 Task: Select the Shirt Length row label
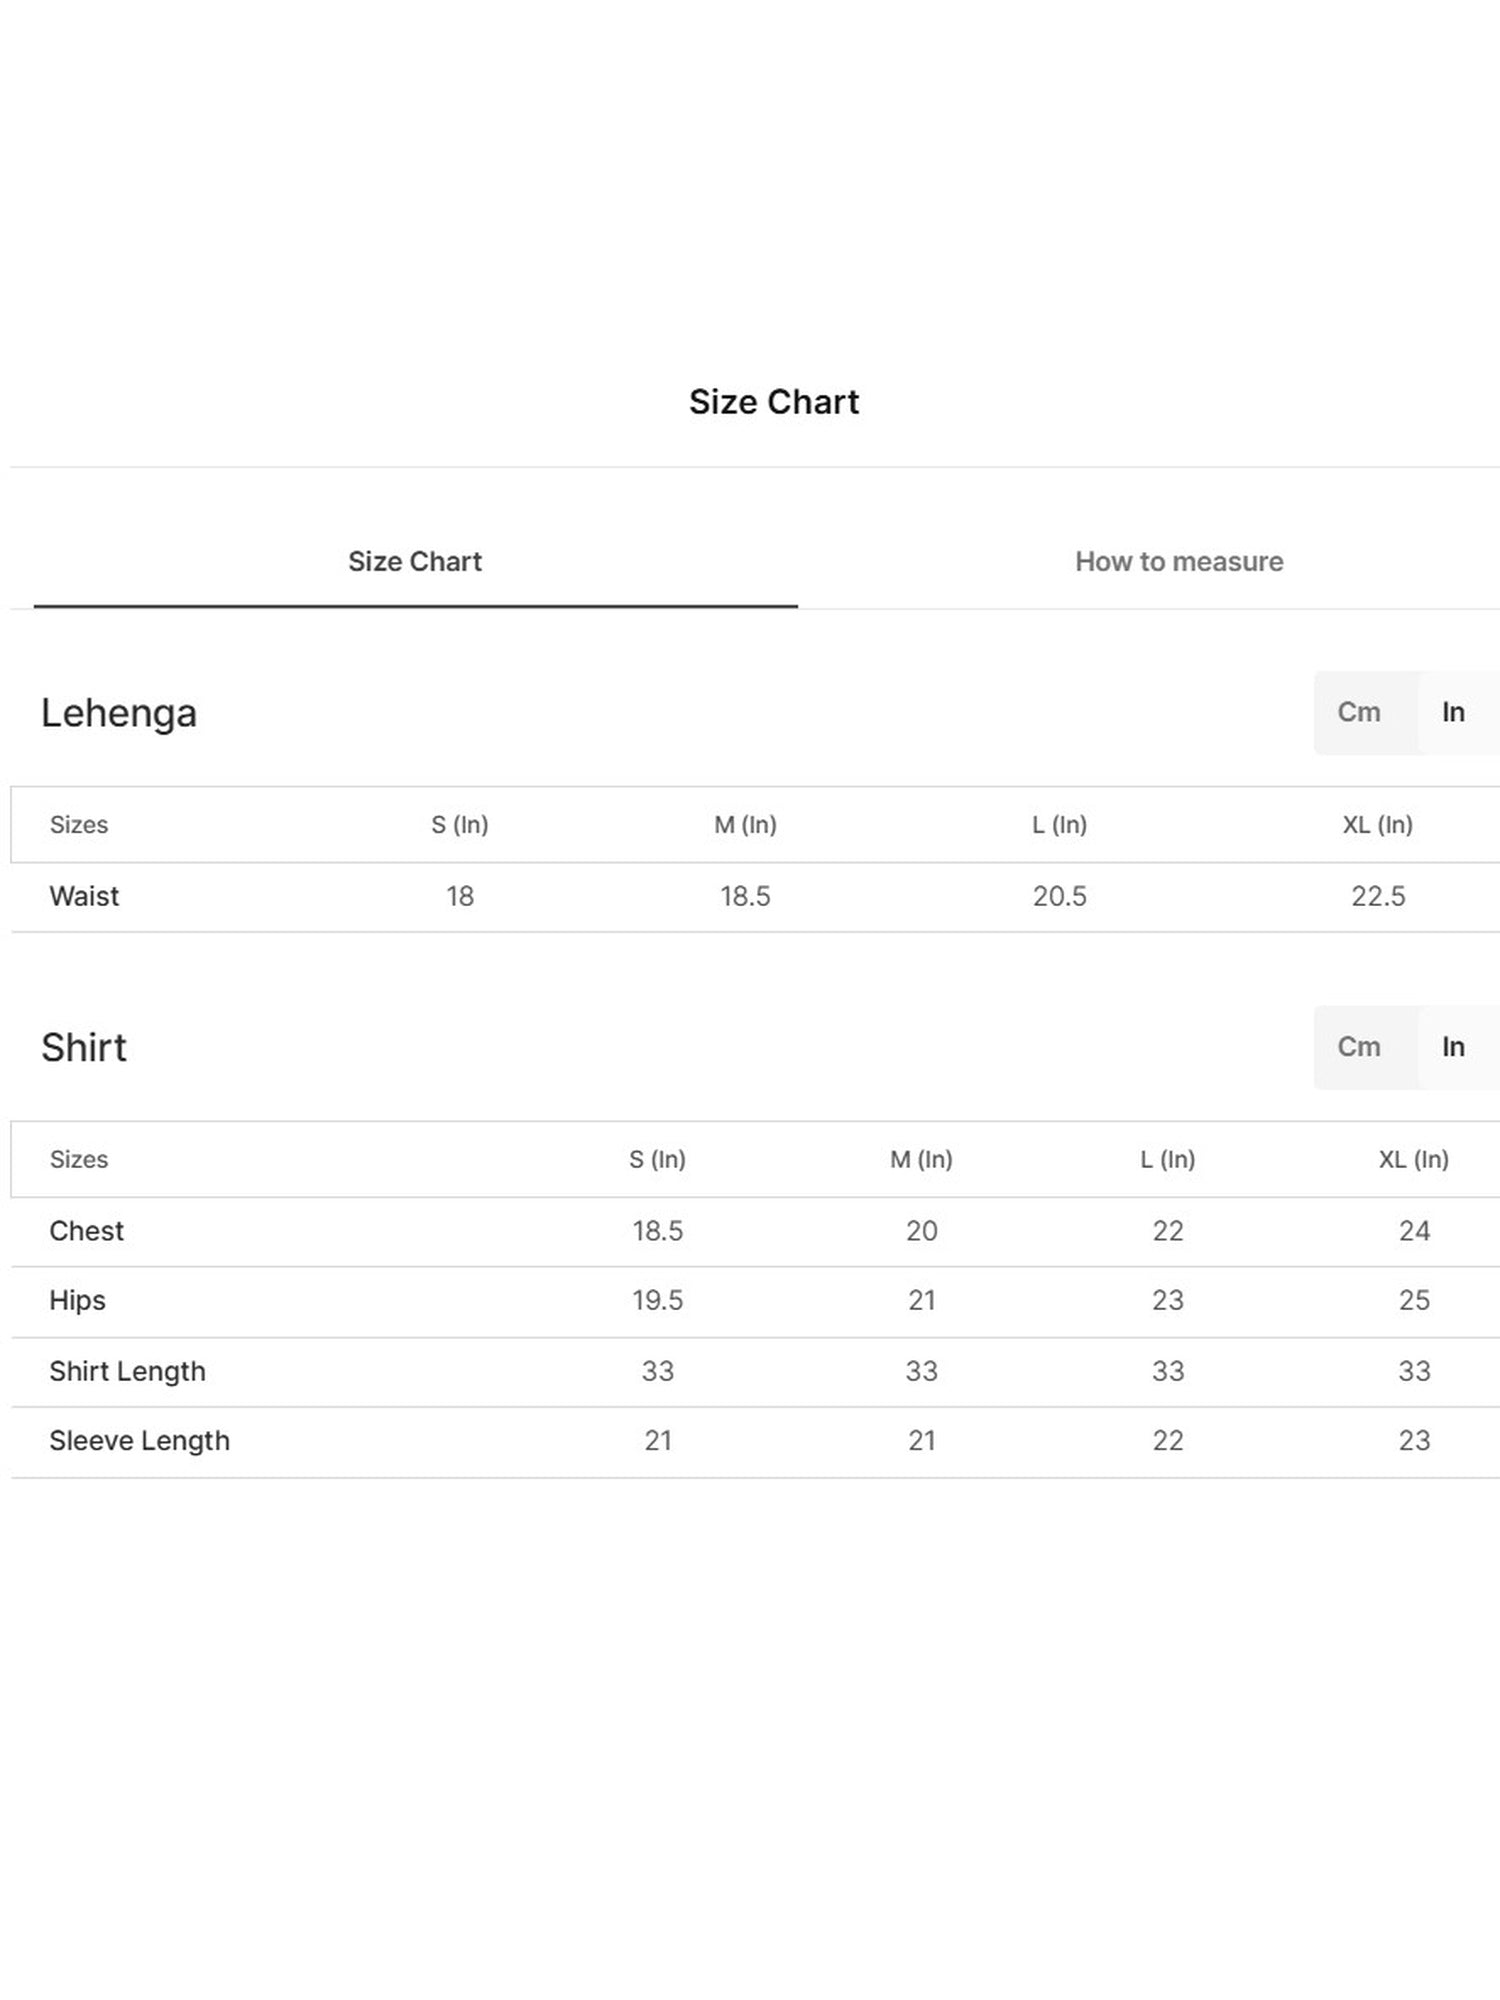pyautogui.click(x=128, y=1371)
